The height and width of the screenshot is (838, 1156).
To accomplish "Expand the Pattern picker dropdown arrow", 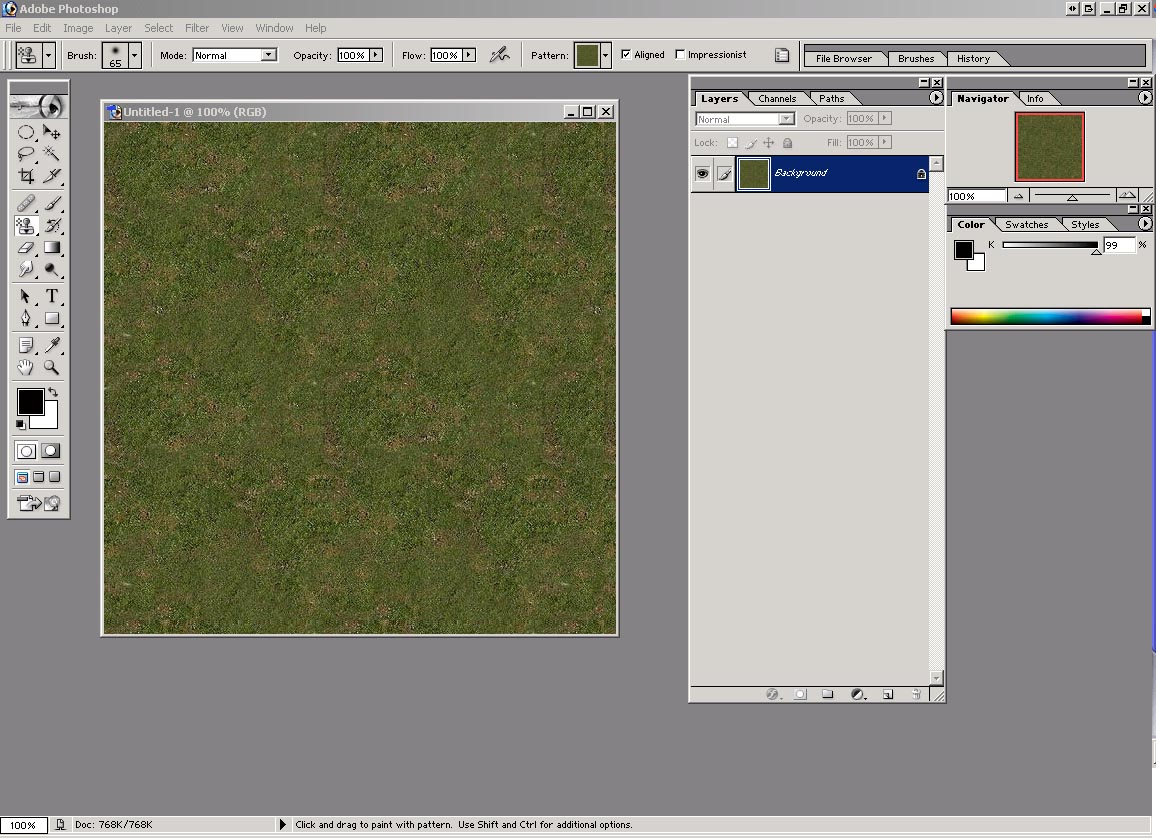I will (606, 55).
